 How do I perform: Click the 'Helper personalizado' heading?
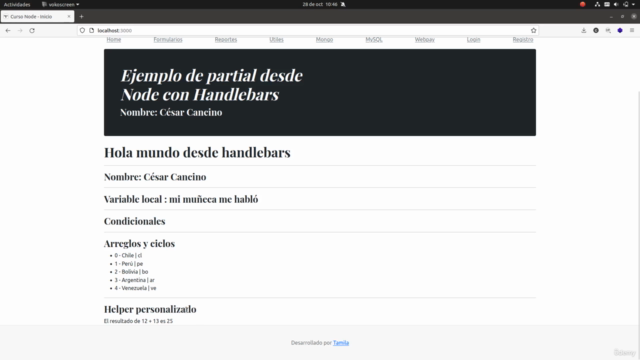click(150, 309)
